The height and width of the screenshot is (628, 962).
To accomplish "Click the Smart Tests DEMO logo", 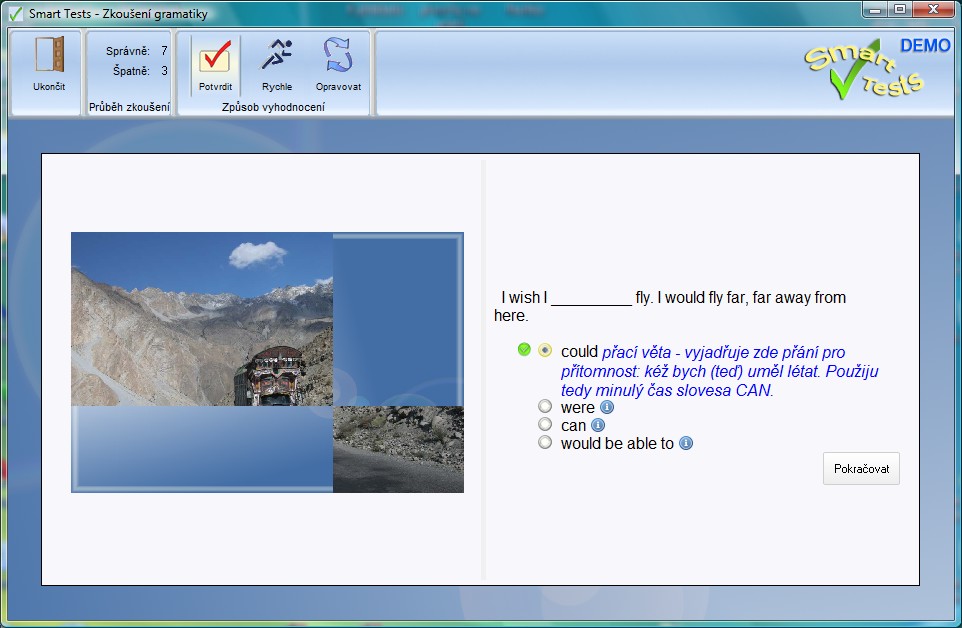I will click(876, 68).
